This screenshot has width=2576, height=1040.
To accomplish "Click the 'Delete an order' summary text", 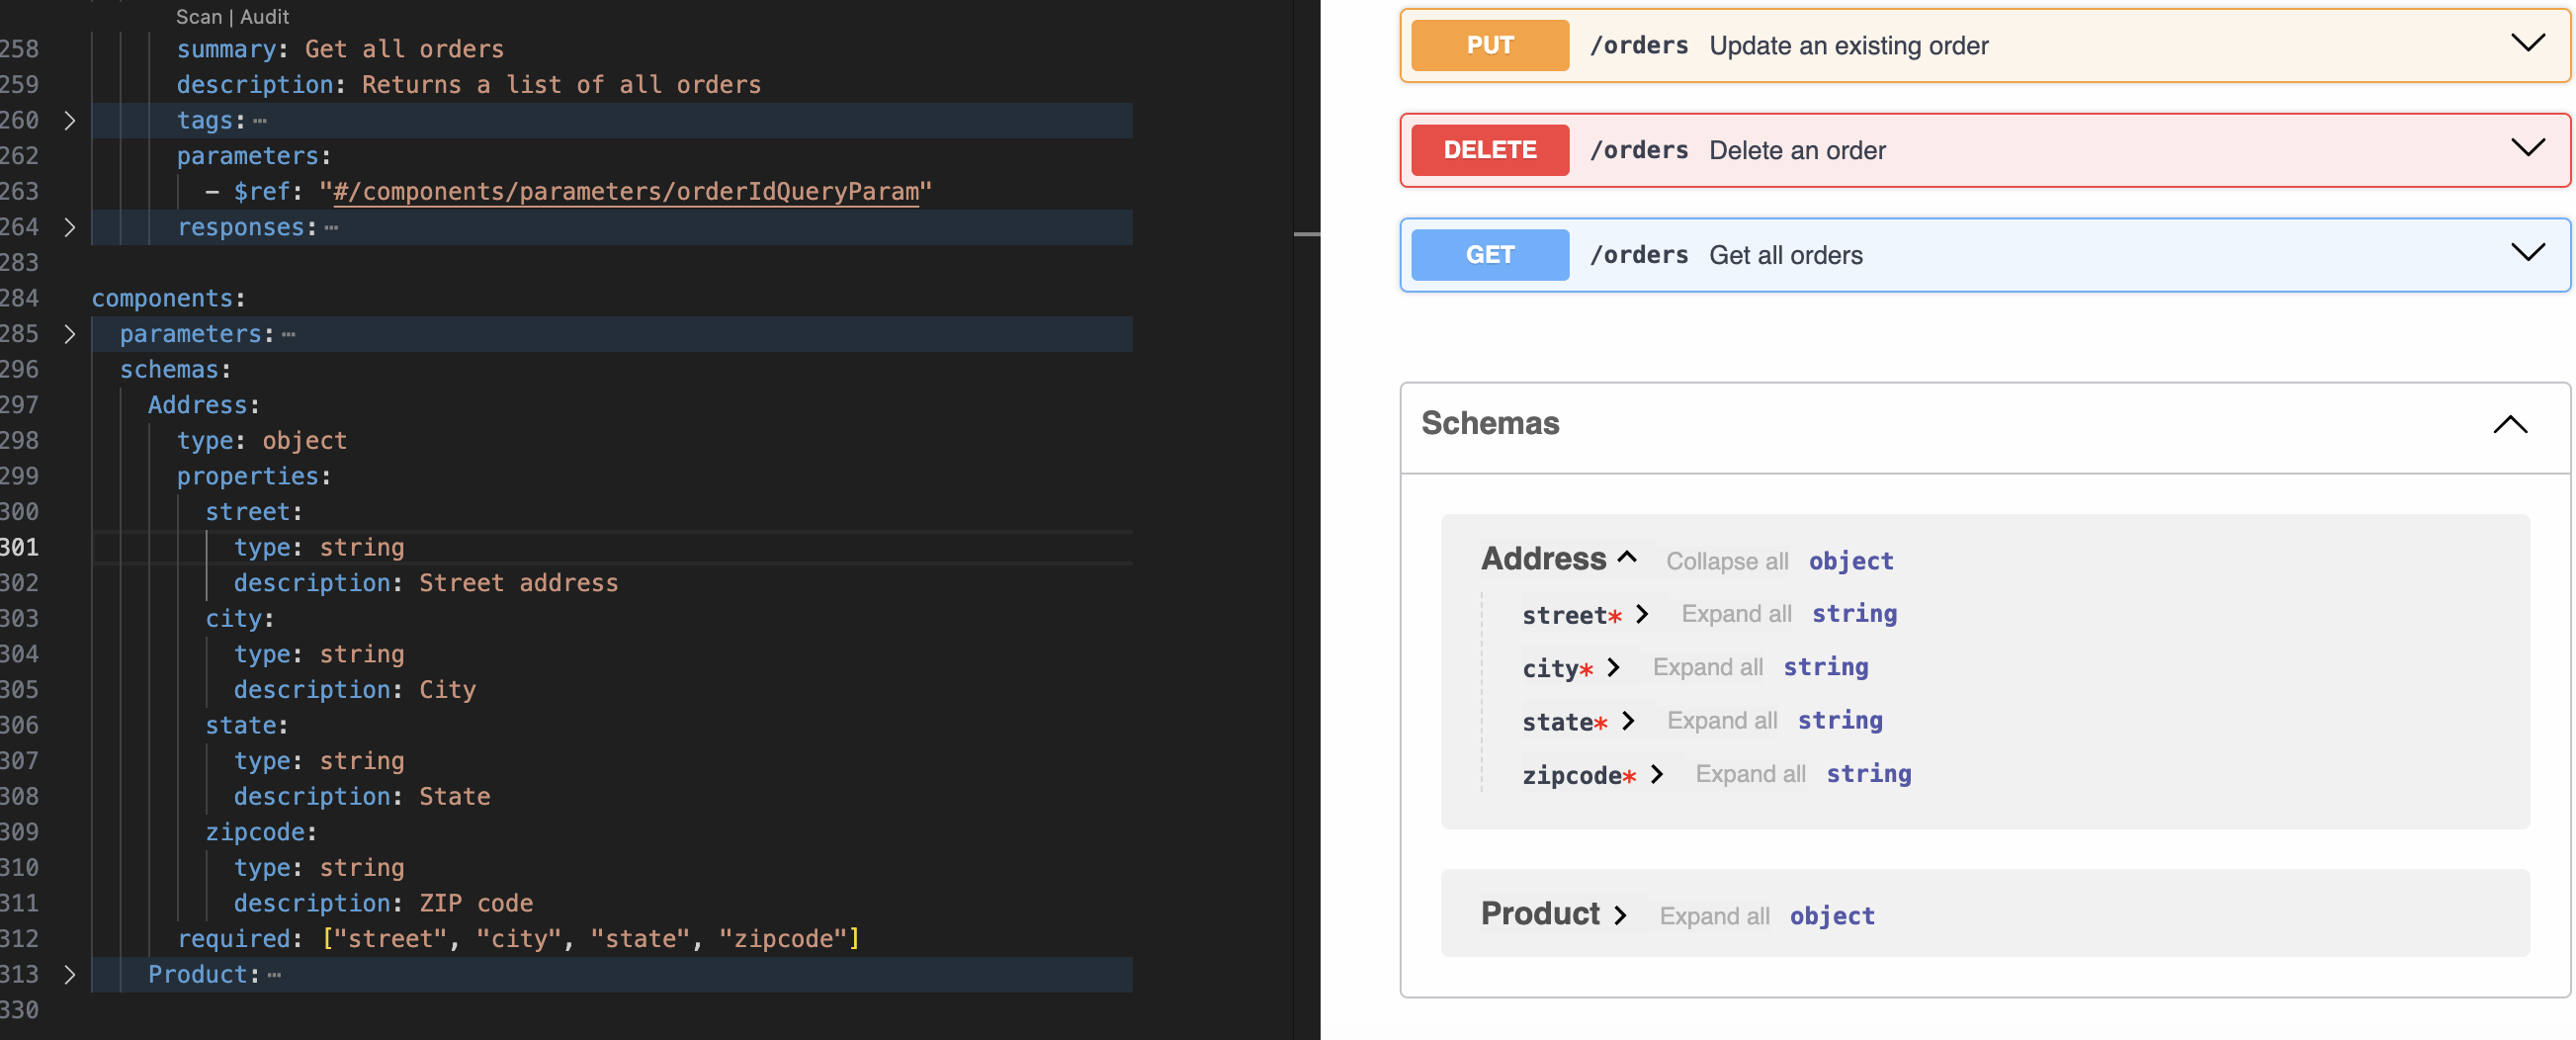I will point(1797,151).
